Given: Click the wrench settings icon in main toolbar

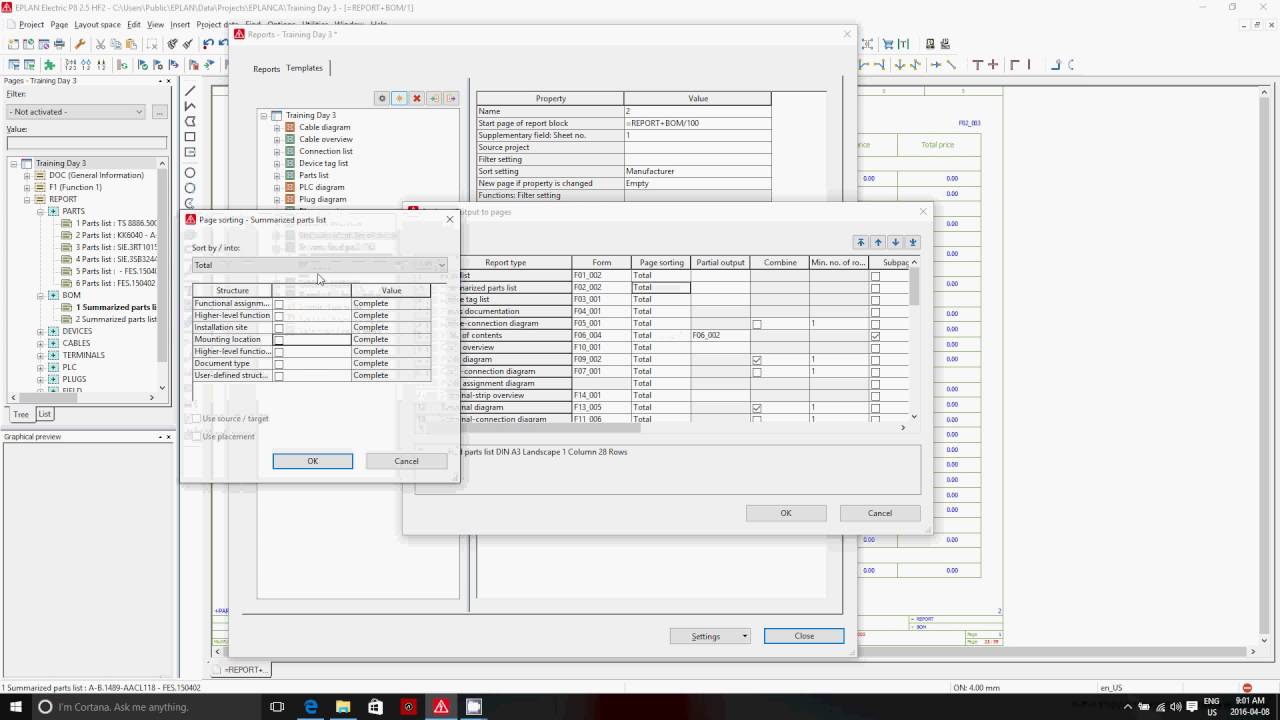Looking at the screenshot, I should click(x=80, y=44).
